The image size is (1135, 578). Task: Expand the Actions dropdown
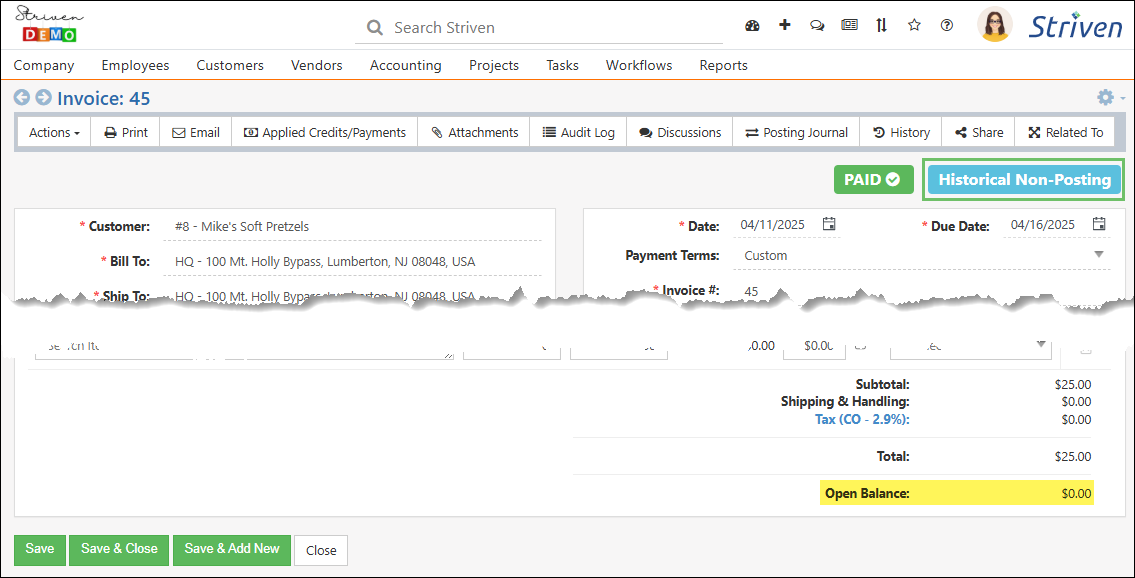(54, 132)
